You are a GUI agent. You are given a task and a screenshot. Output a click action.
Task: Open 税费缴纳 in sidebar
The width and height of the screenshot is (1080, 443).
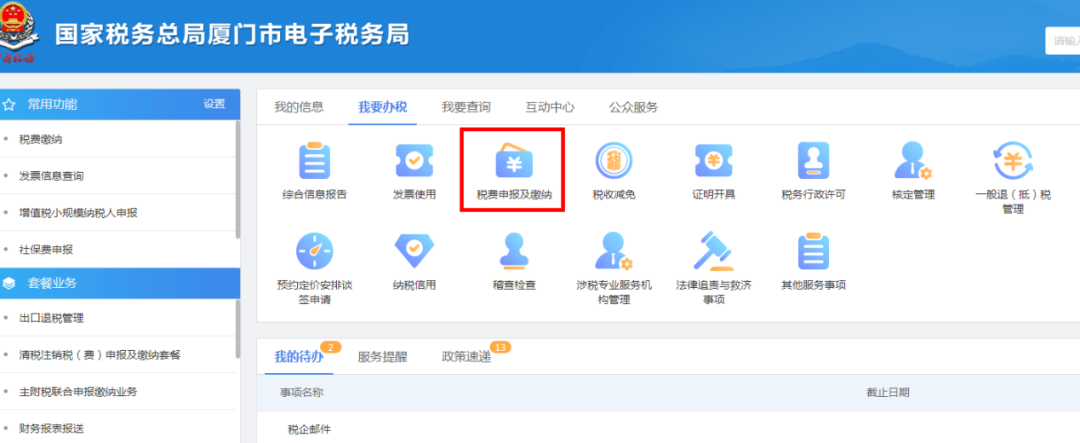[x=41, y=140]
